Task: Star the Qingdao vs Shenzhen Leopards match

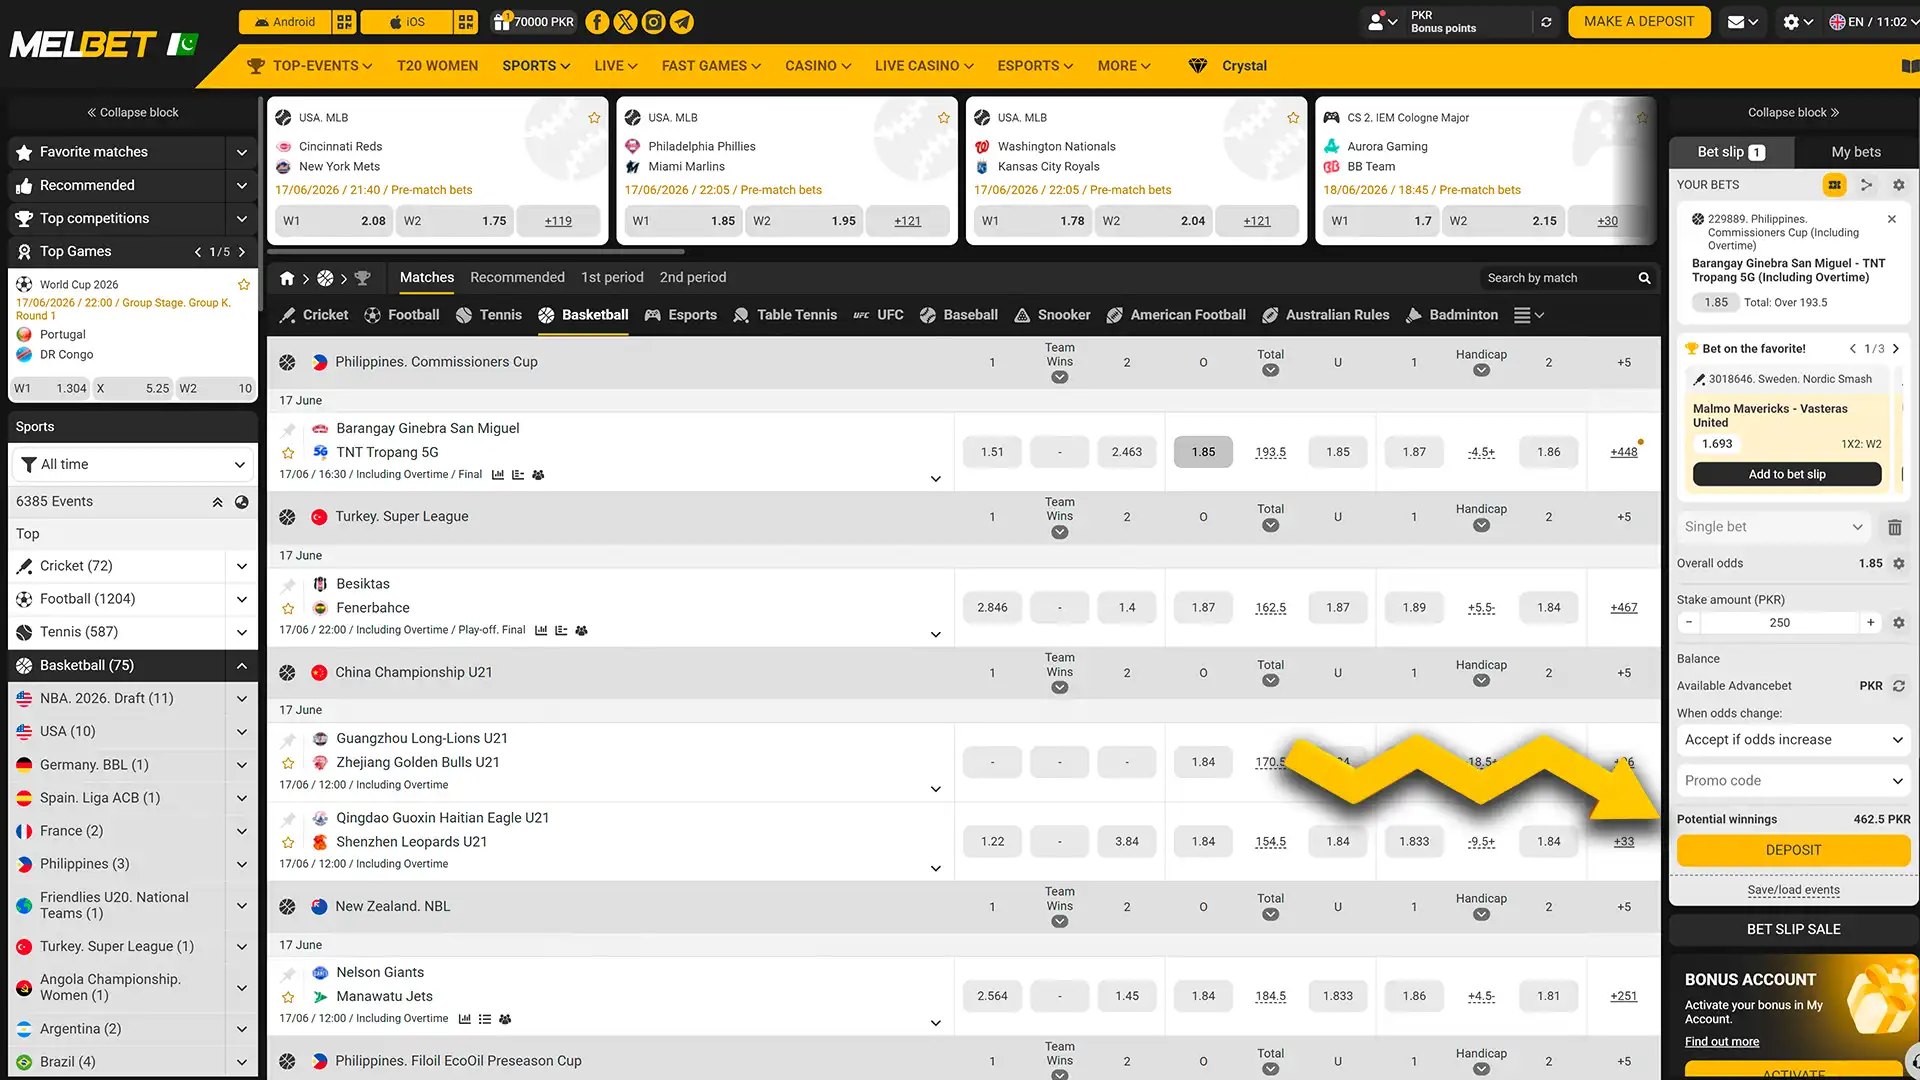Action: click(288, 842)
